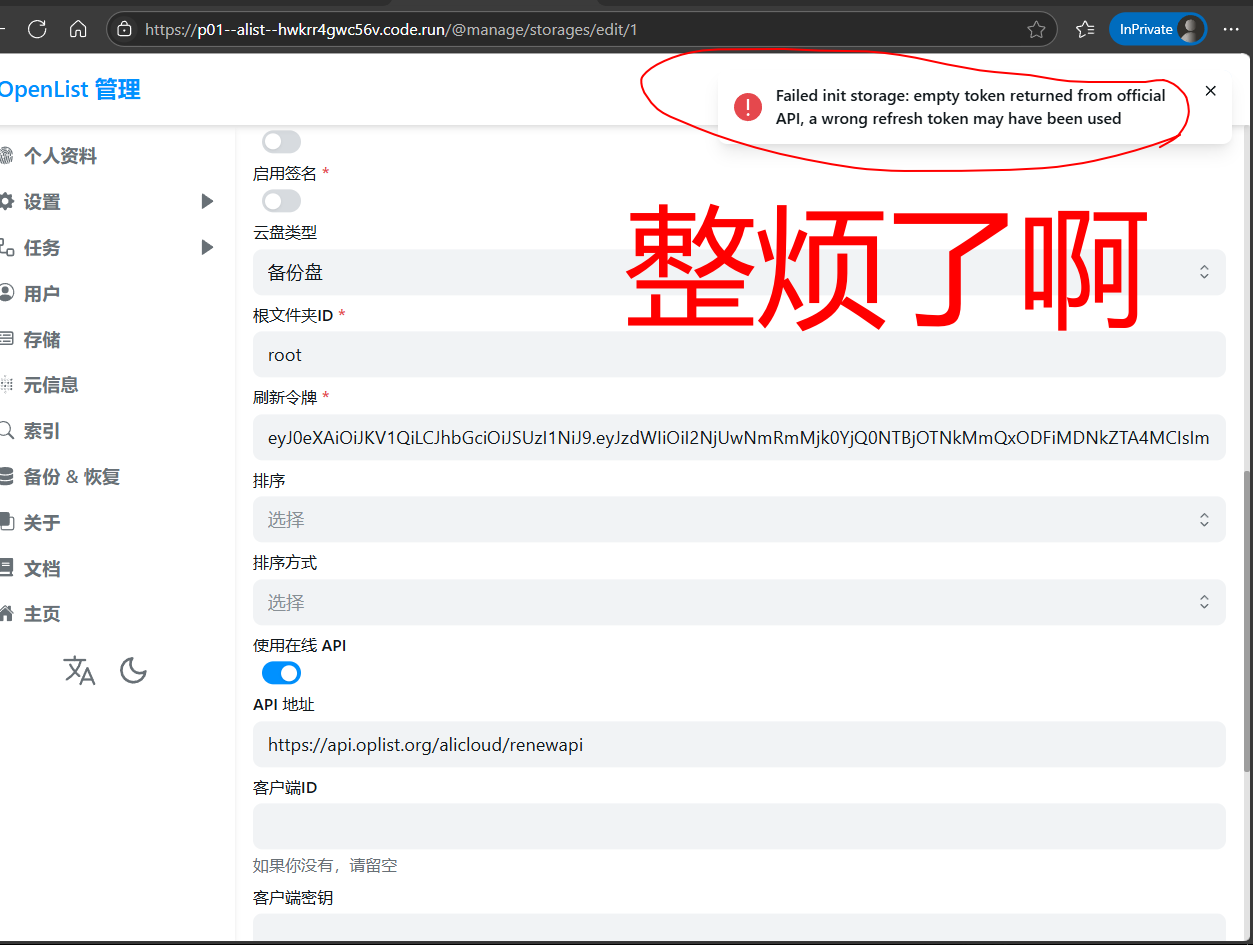View site information lock icon
The image size is (1253, 945).
point(124,29)
